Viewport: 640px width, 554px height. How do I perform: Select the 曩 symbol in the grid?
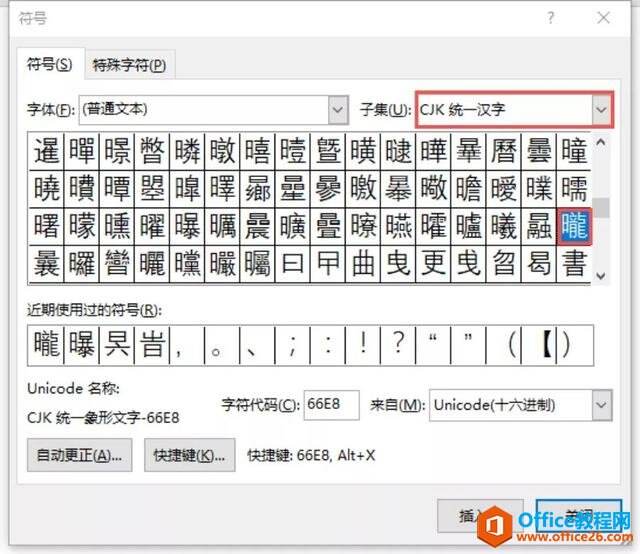click(47, 264)
